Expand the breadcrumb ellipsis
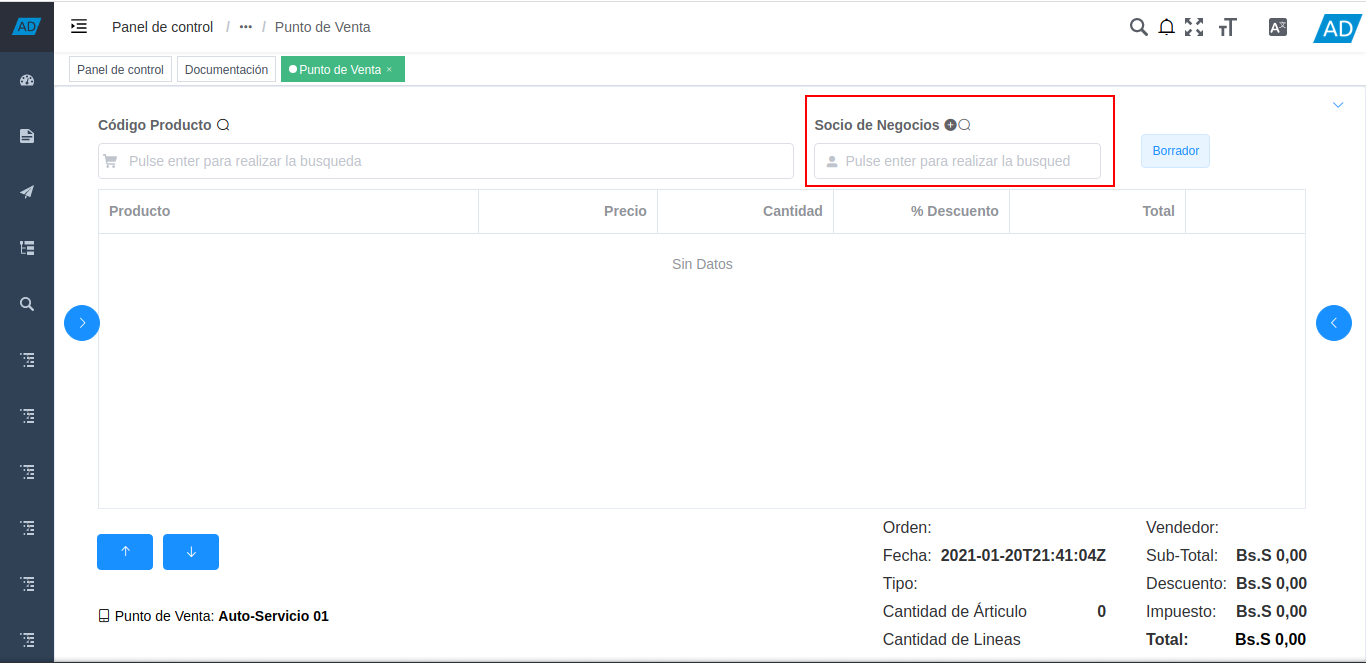 click(246, 27)
